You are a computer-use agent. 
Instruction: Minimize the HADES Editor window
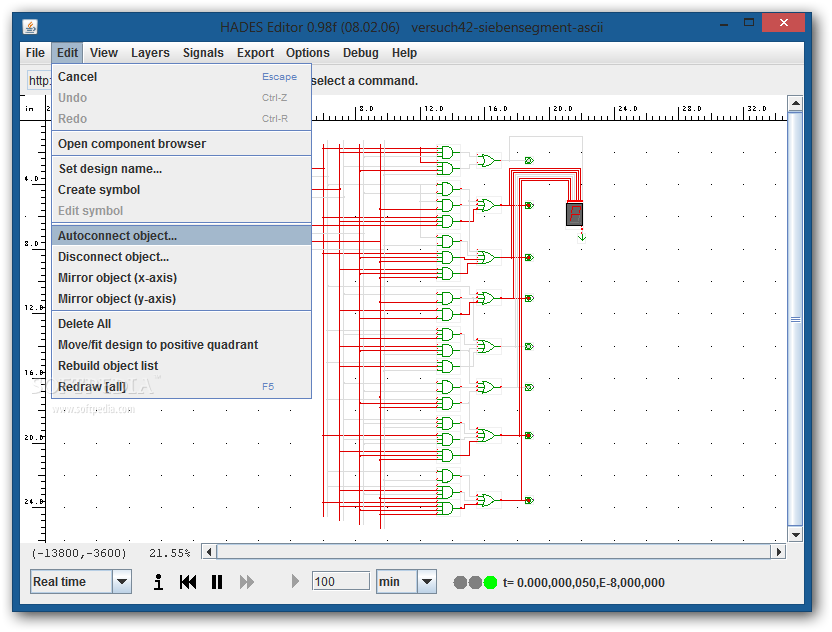tap(724, 24)
